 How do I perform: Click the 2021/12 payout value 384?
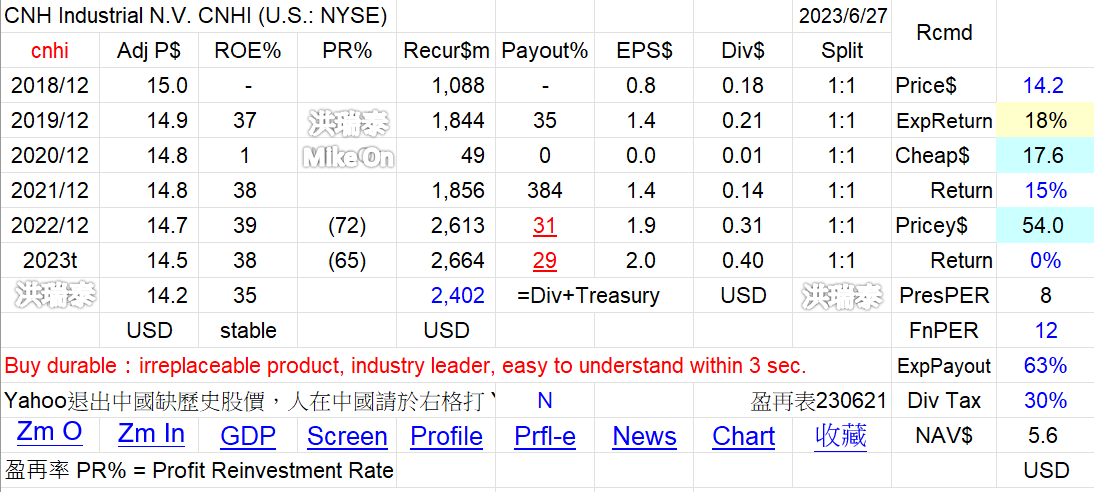coord(545,190)
